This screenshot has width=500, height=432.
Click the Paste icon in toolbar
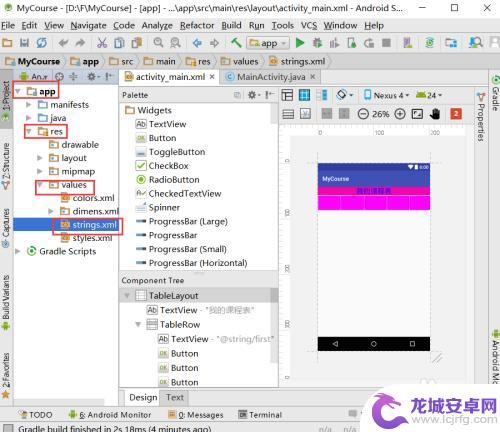coord(137,43)
